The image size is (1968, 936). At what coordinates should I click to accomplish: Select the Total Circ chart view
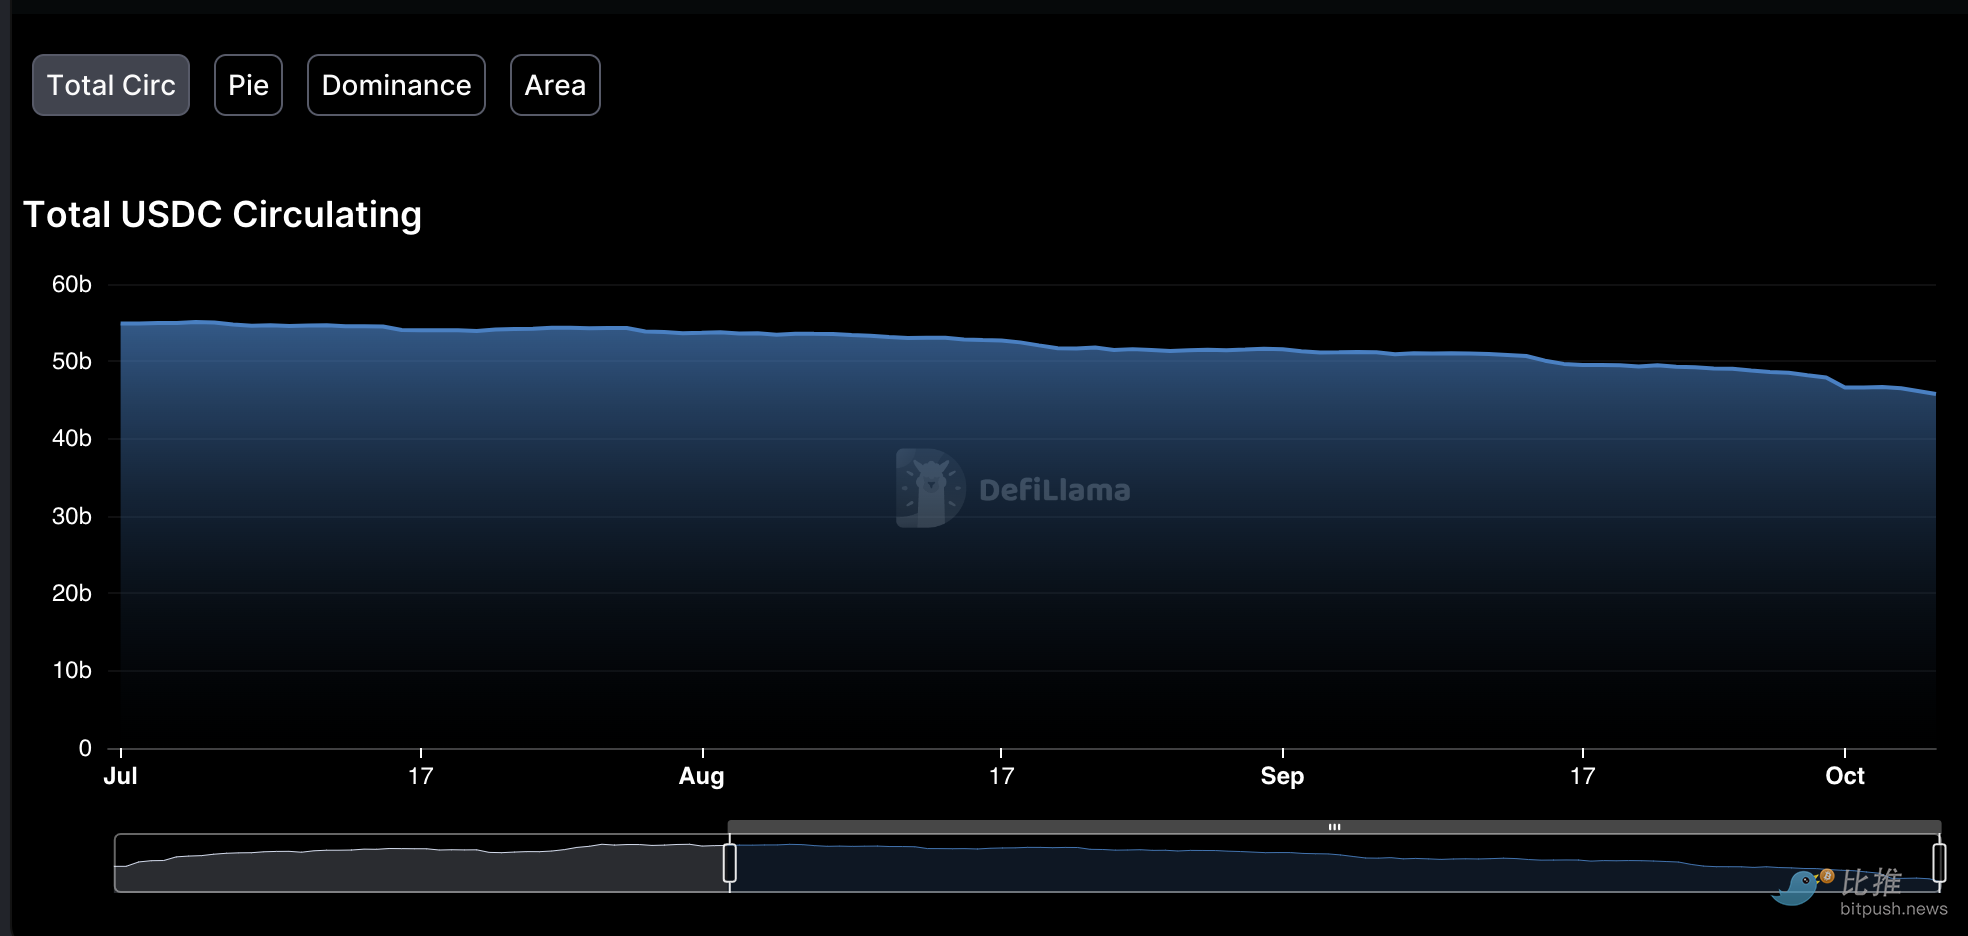point(111,85)
